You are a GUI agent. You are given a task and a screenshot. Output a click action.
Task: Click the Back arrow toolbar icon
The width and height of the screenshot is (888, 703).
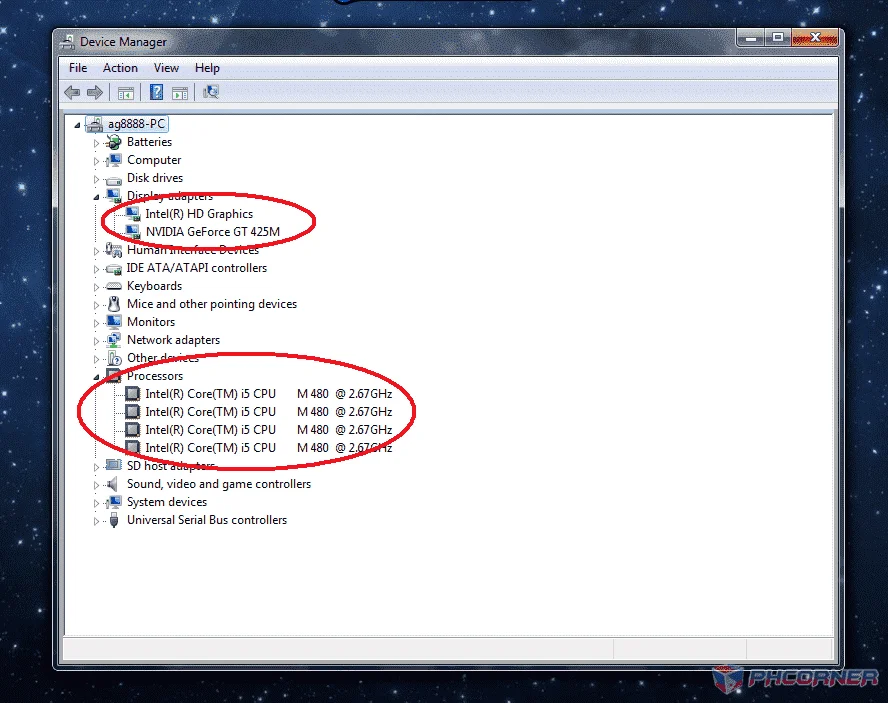(72, 92)
